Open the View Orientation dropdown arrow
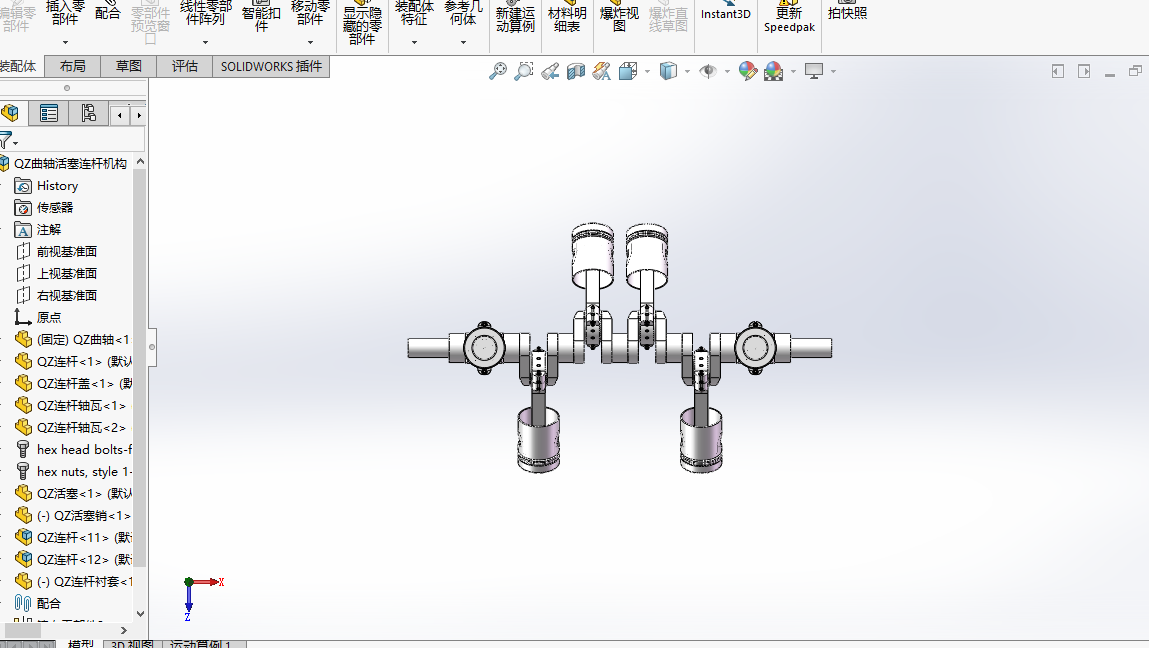 [x=646, y=71]
